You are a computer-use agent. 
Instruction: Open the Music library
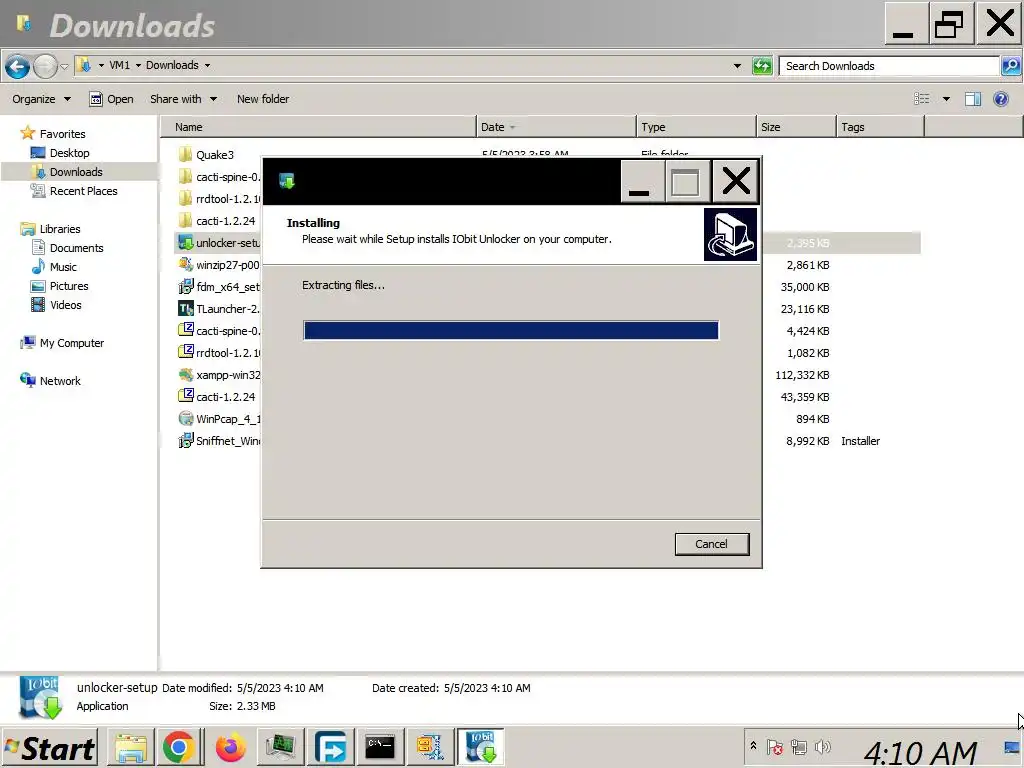click(x=63, y=267)
